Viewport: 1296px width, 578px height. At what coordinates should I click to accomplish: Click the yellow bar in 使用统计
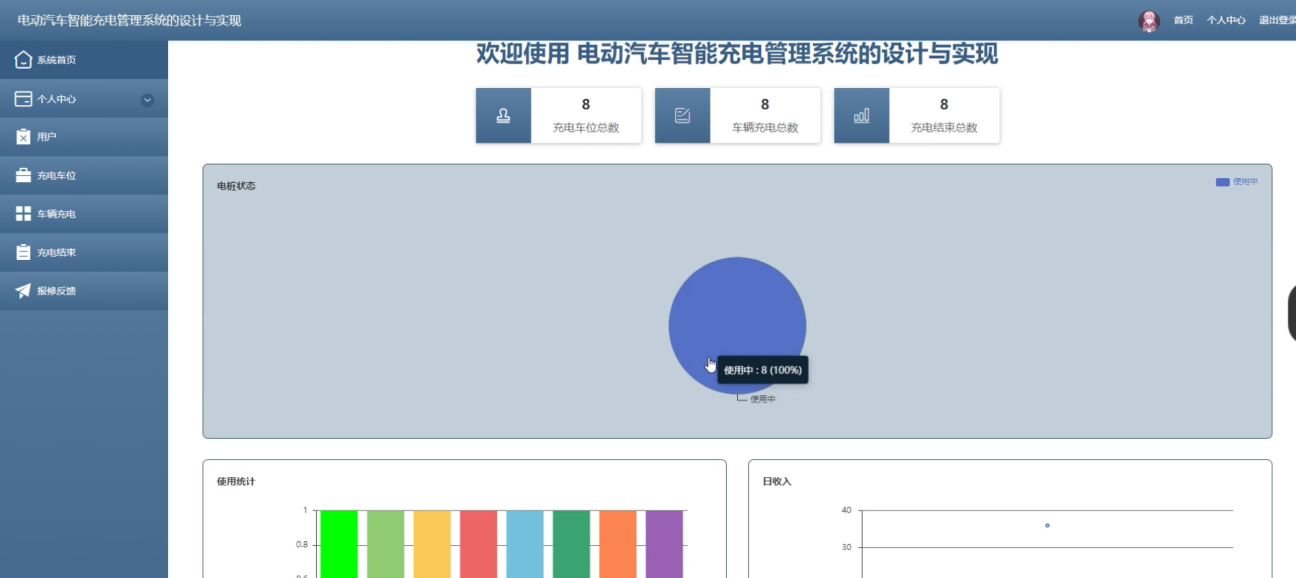click(432, 544)
